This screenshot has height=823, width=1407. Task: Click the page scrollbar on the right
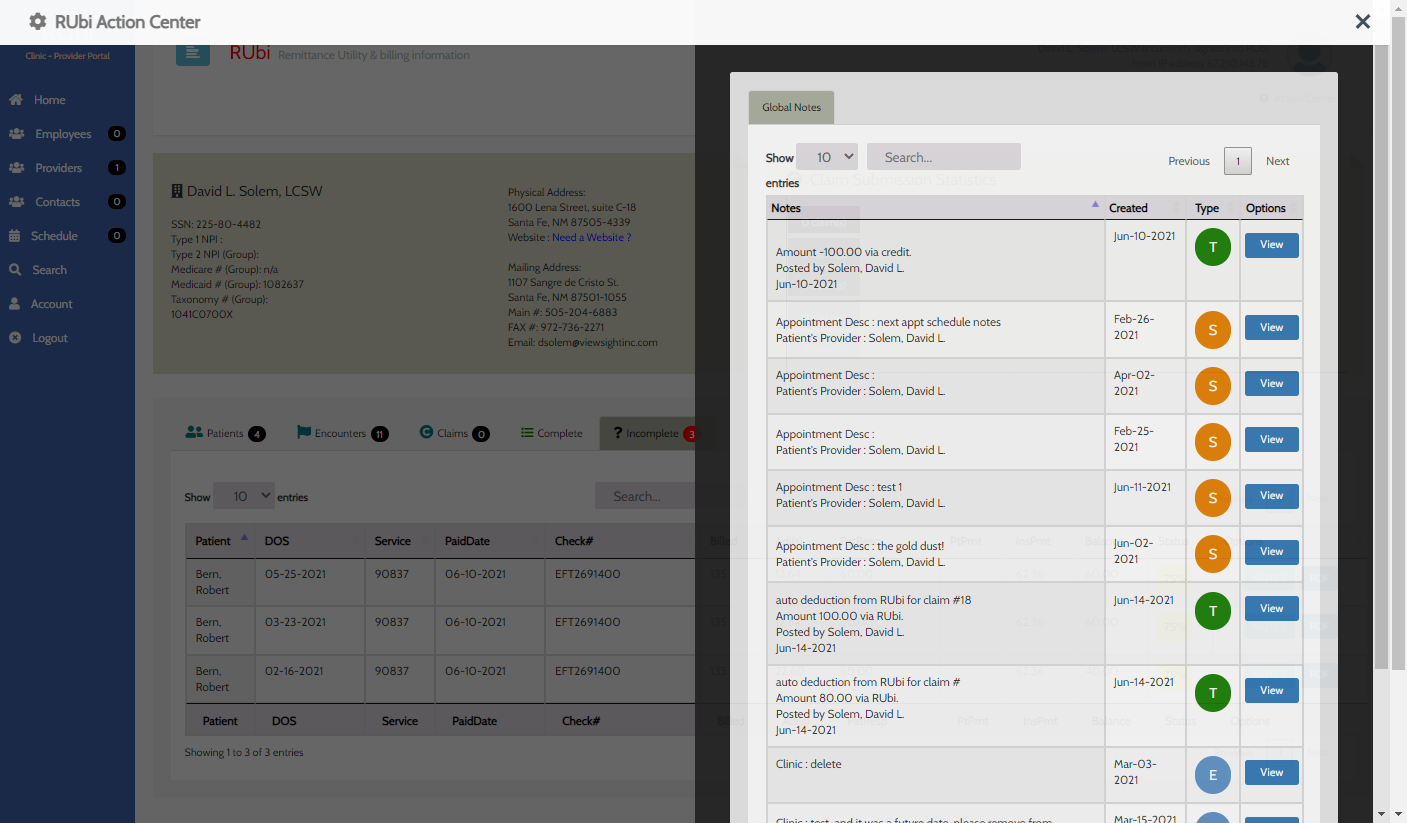[x=1381, y=350]
